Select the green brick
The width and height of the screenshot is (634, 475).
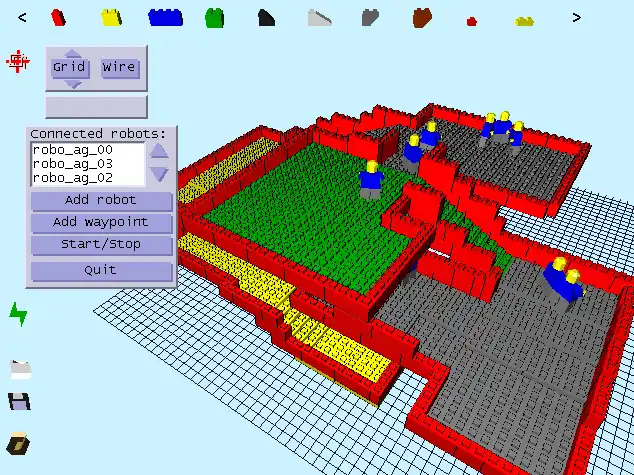(x=214, y=18)
